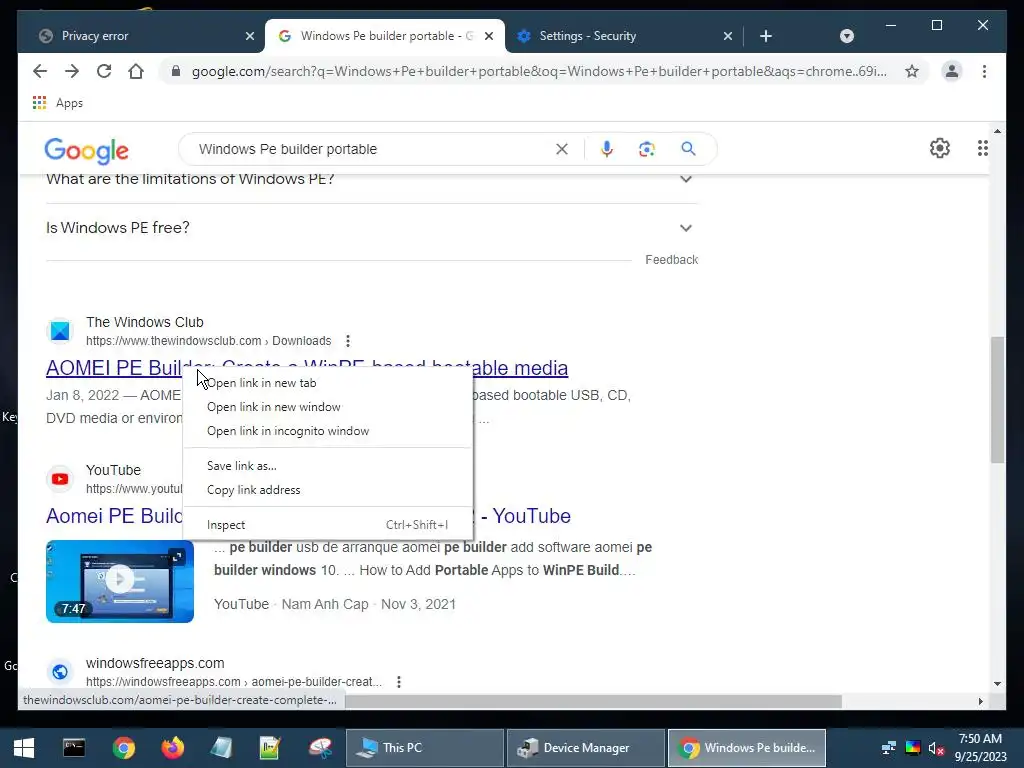The height and width of the screenshot is (768, 1024).
Task: Clear the Google search box text
Action: (562, 149)
